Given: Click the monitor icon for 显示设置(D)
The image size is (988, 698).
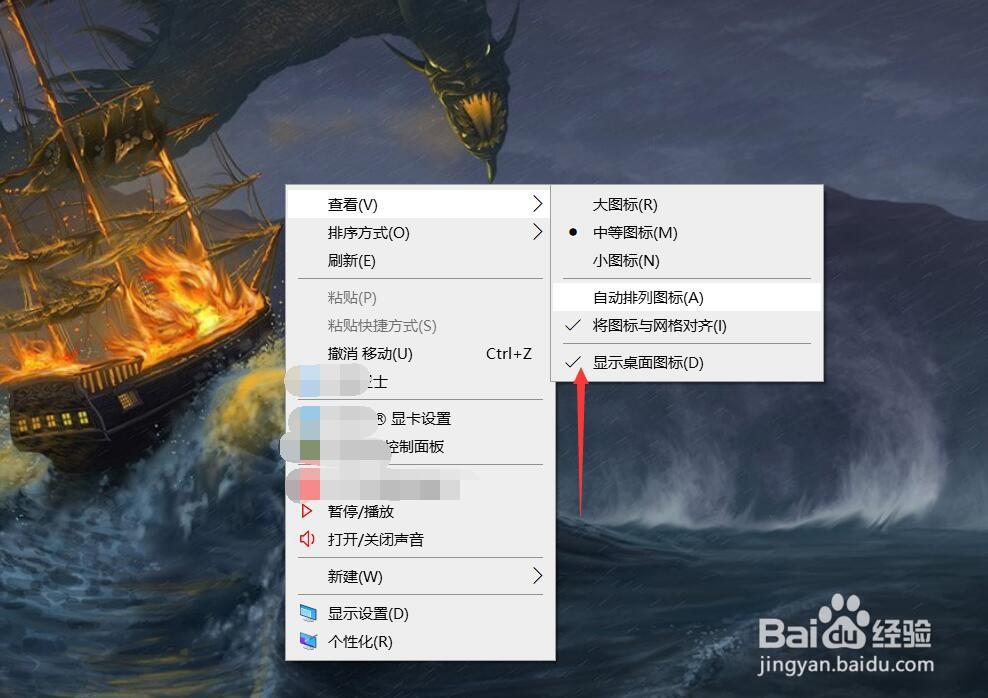Looking at the screenshot, I should [308, 614].
